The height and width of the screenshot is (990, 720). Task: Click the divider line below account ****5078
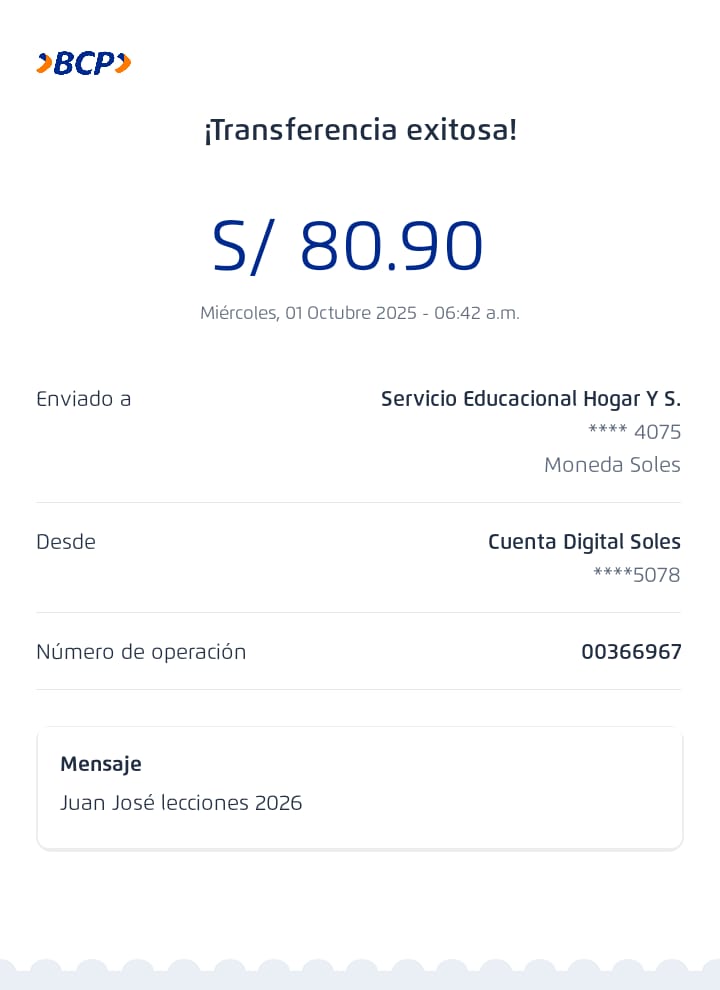coord(359,612)
